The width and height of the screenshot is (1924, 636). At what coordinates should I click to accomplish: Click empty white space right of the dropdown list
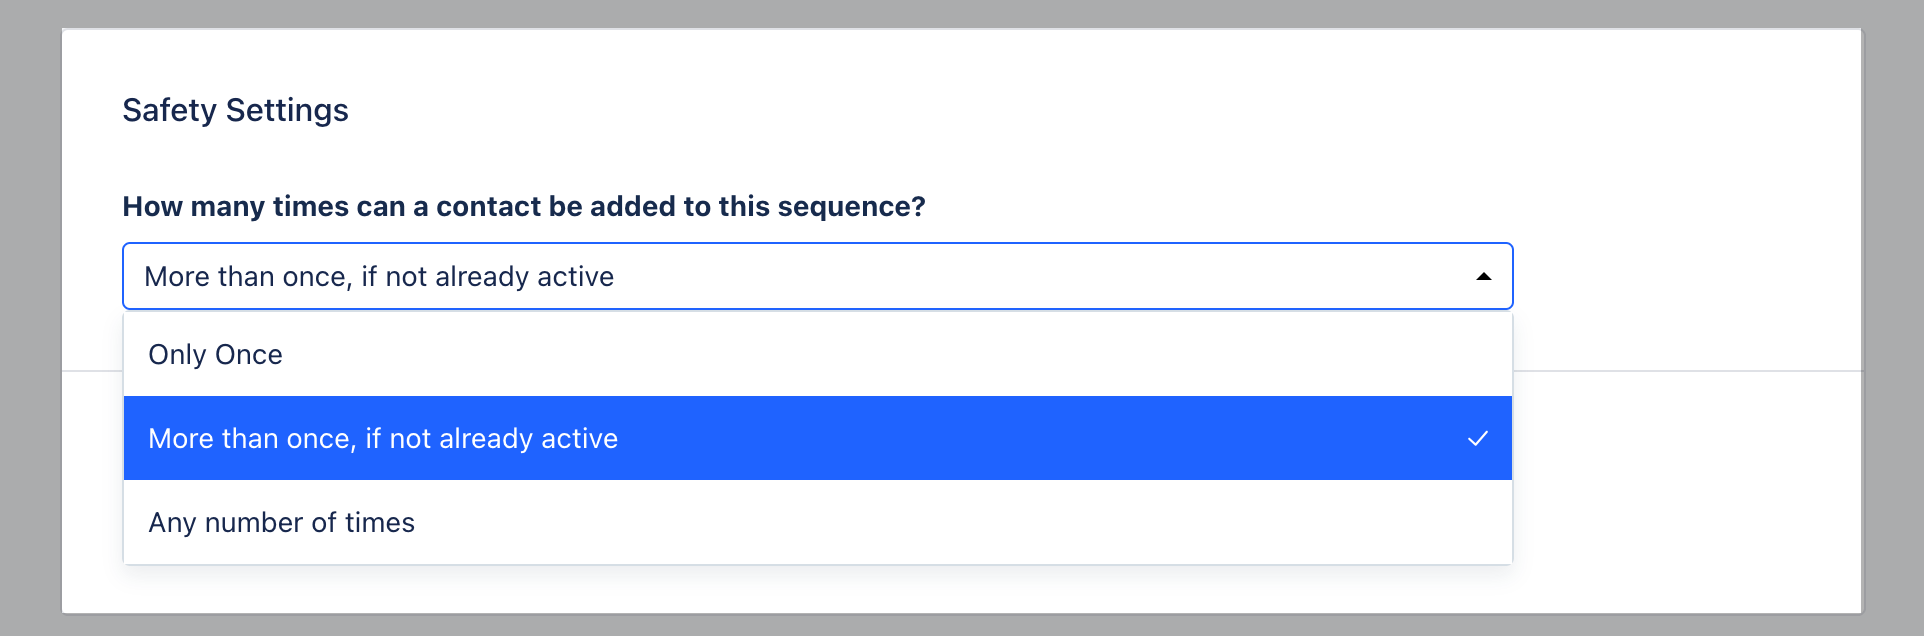coord(1690,480)
